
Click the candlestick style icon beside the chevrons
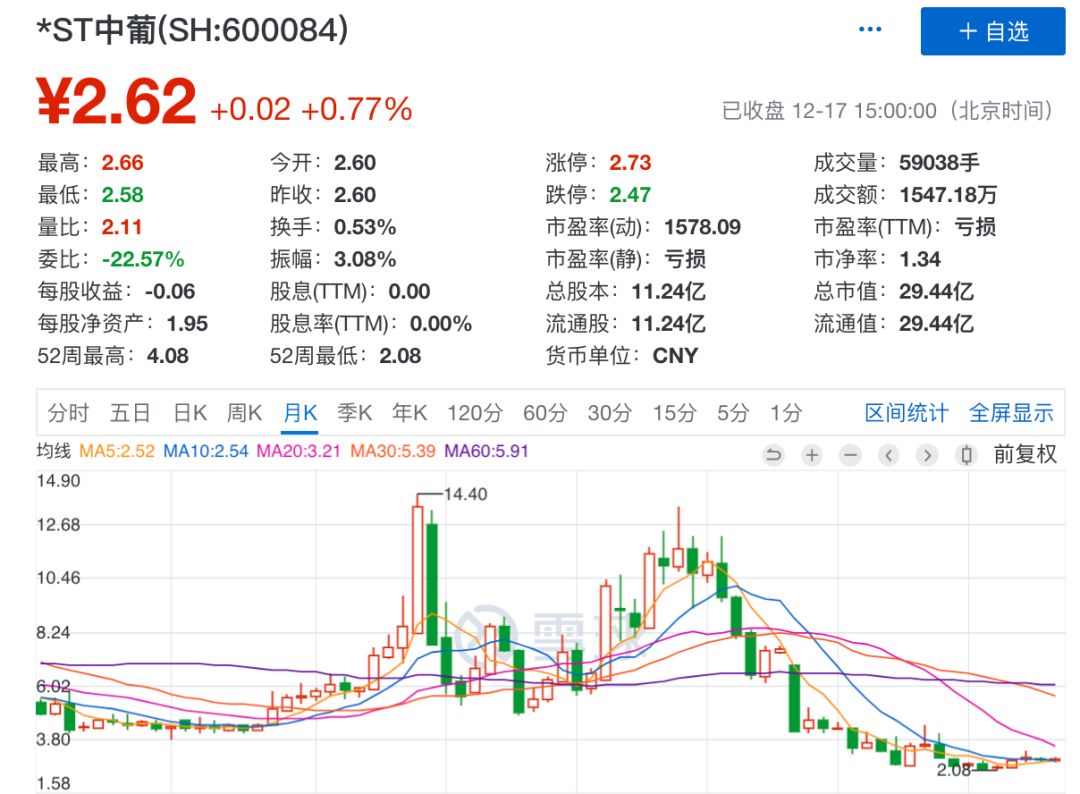pos(965,455)
